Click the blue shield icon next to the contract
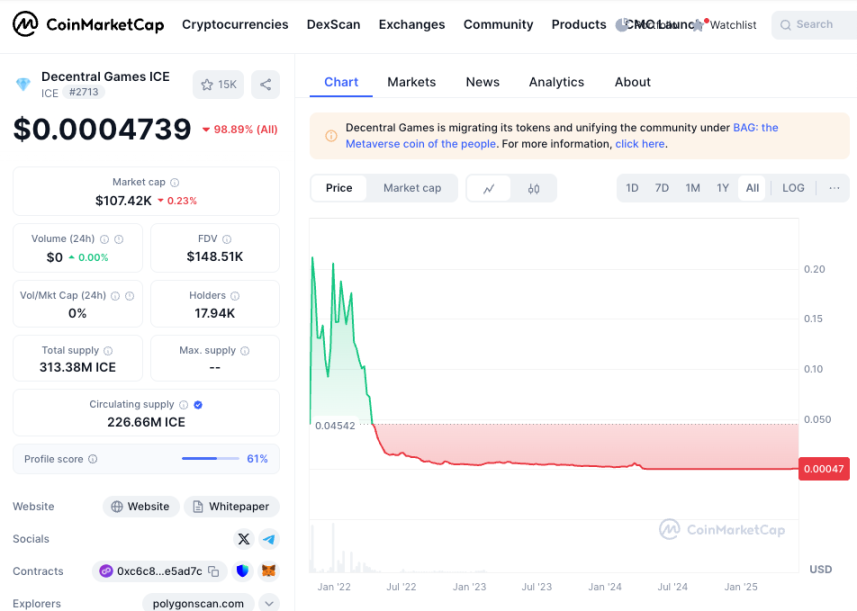The image size is (857, 611). tap(243, 572)
